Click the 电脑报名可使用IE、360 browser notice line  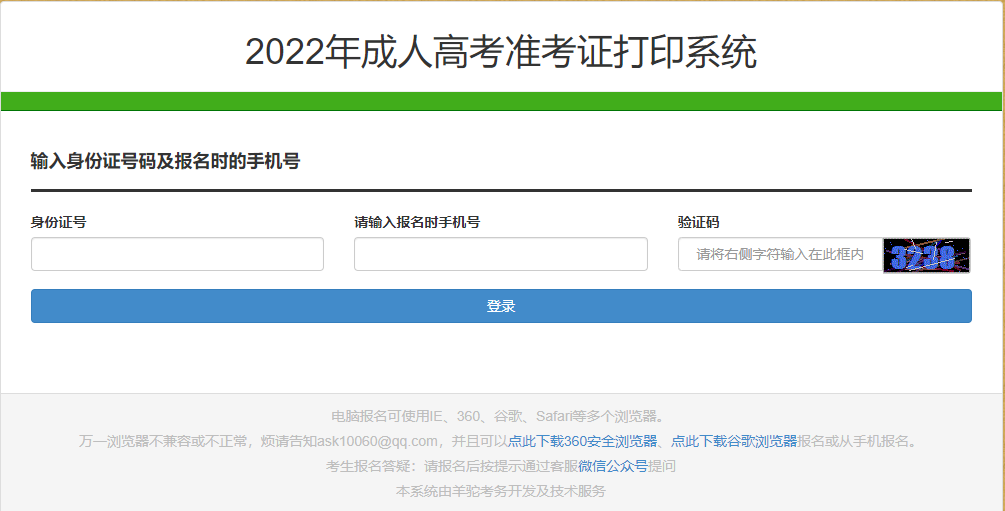click(498, 416)
